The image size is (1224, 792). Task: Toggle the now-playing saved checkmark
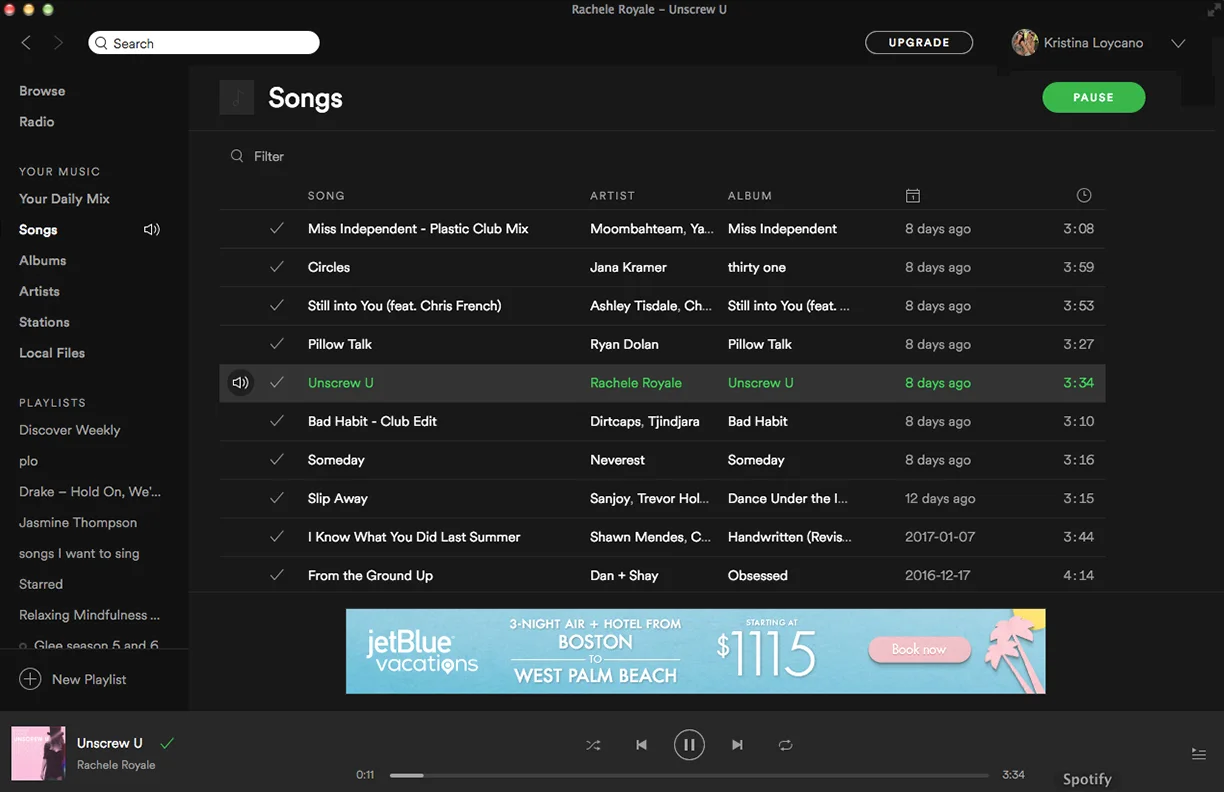click(167, 743)
